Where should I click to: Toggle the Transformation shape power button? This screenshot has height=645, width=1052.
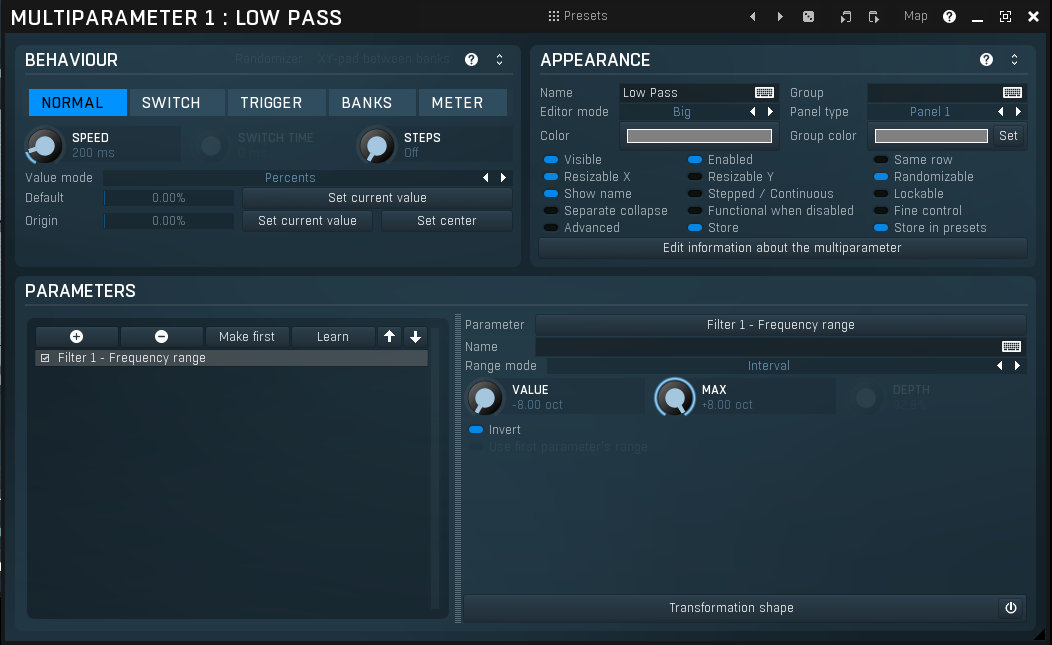pyautogui.click(x=1010, y=608)
